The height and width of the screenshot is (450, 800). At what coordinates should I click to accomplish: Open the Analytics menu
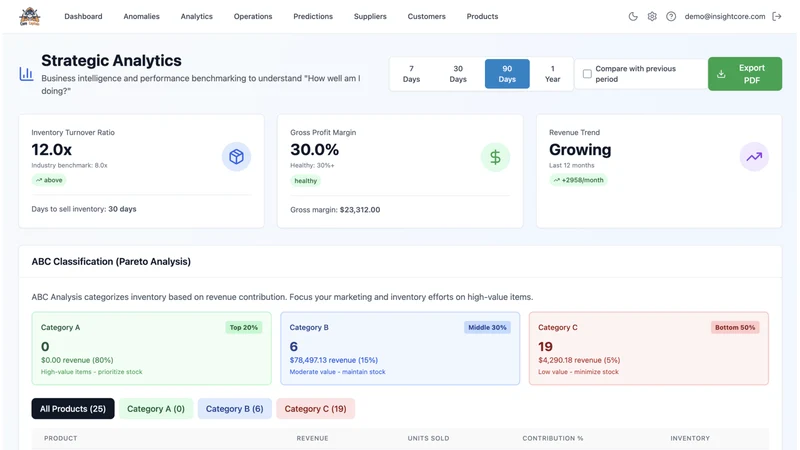196,16
